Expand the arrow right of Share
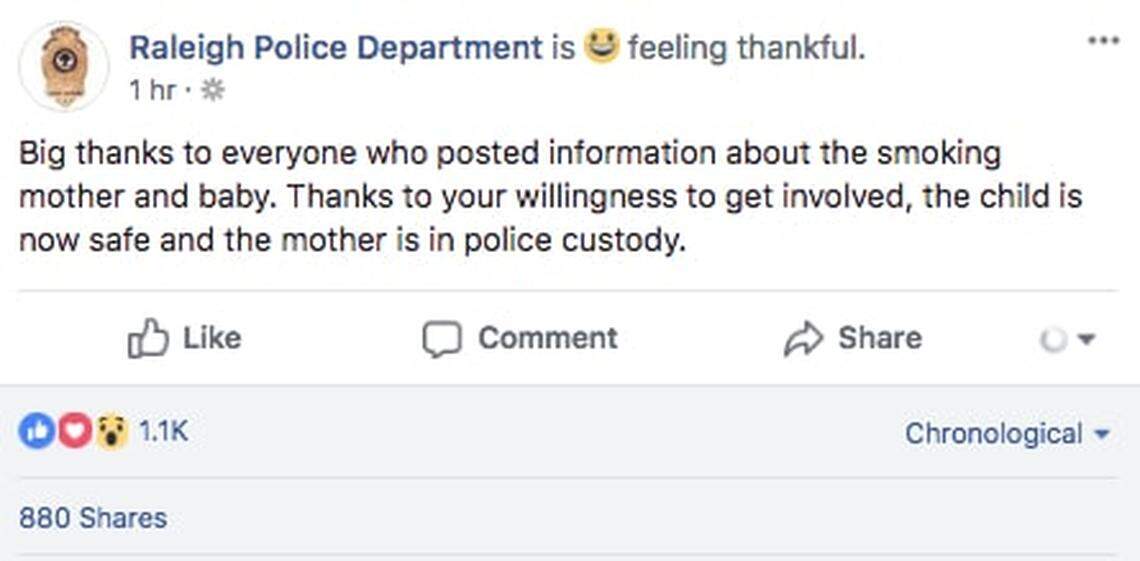Viewport: 1140px width, 561px height. tap(1088, 340)
